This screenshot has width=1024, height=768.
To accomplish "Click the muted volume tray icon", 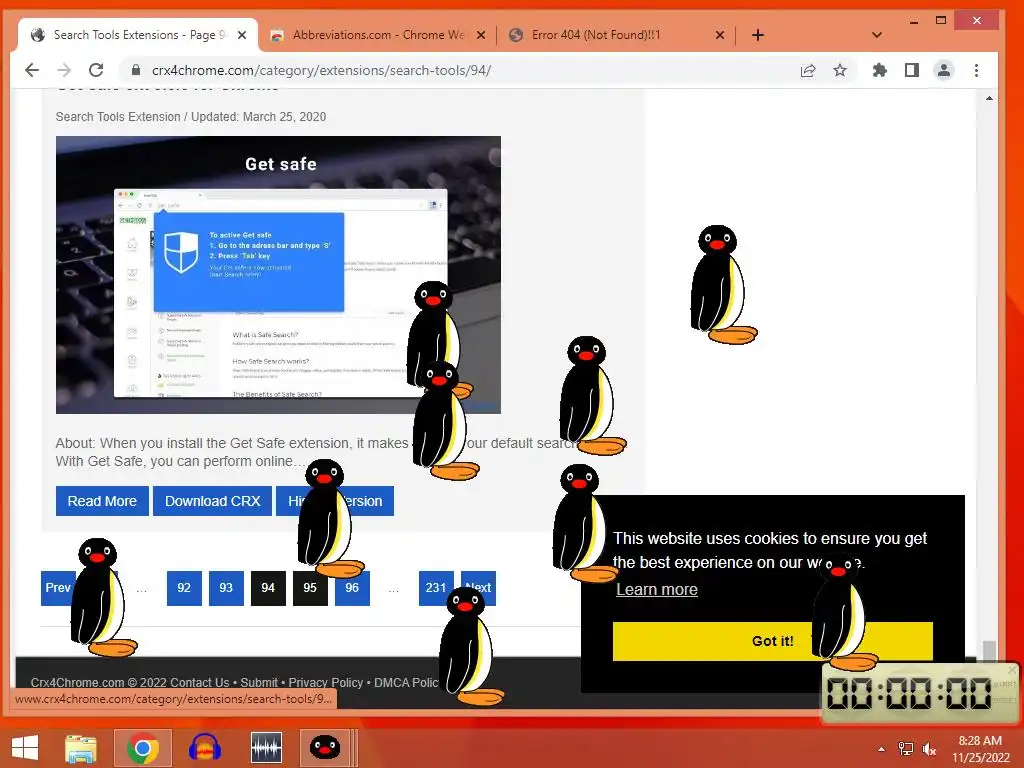I will 929,749.
